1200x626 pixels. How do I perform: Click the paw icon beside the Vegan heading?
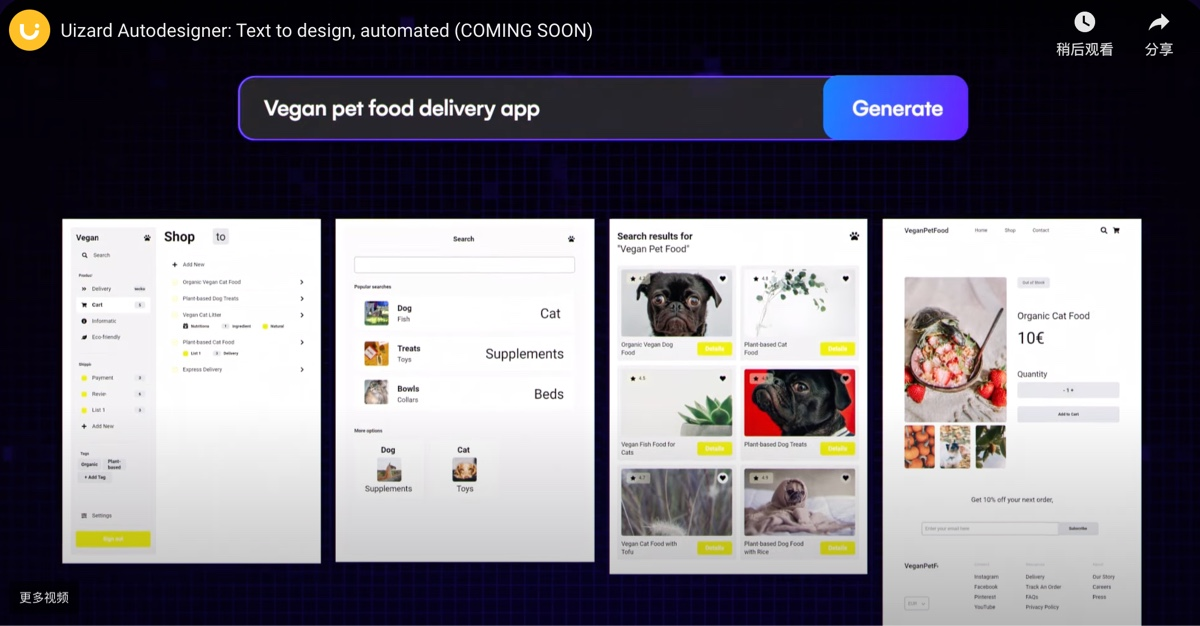tap(147, 238)
